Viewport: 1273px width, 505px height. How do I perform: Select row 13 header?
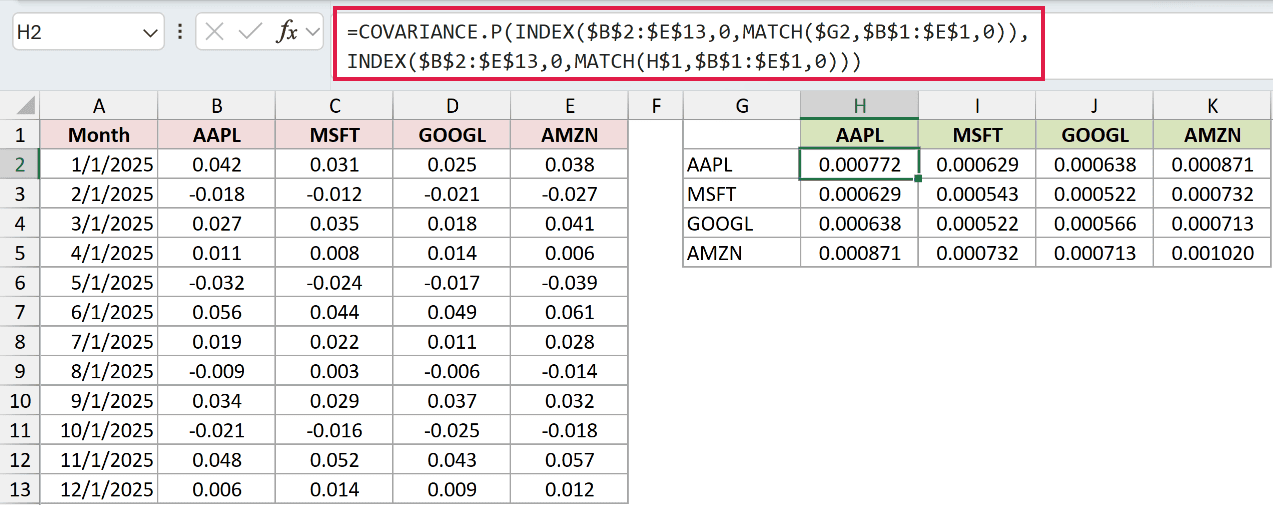point(20,489)
